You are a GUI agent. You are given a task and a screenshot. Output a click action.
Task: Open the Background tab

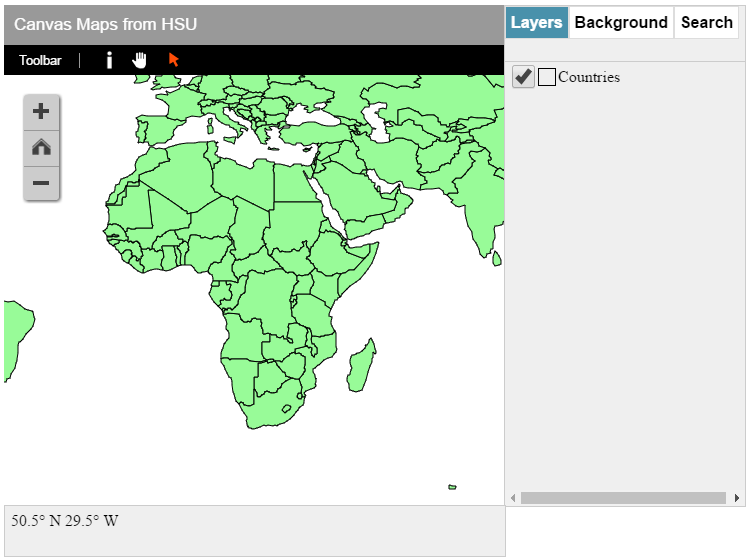point(621,23)
